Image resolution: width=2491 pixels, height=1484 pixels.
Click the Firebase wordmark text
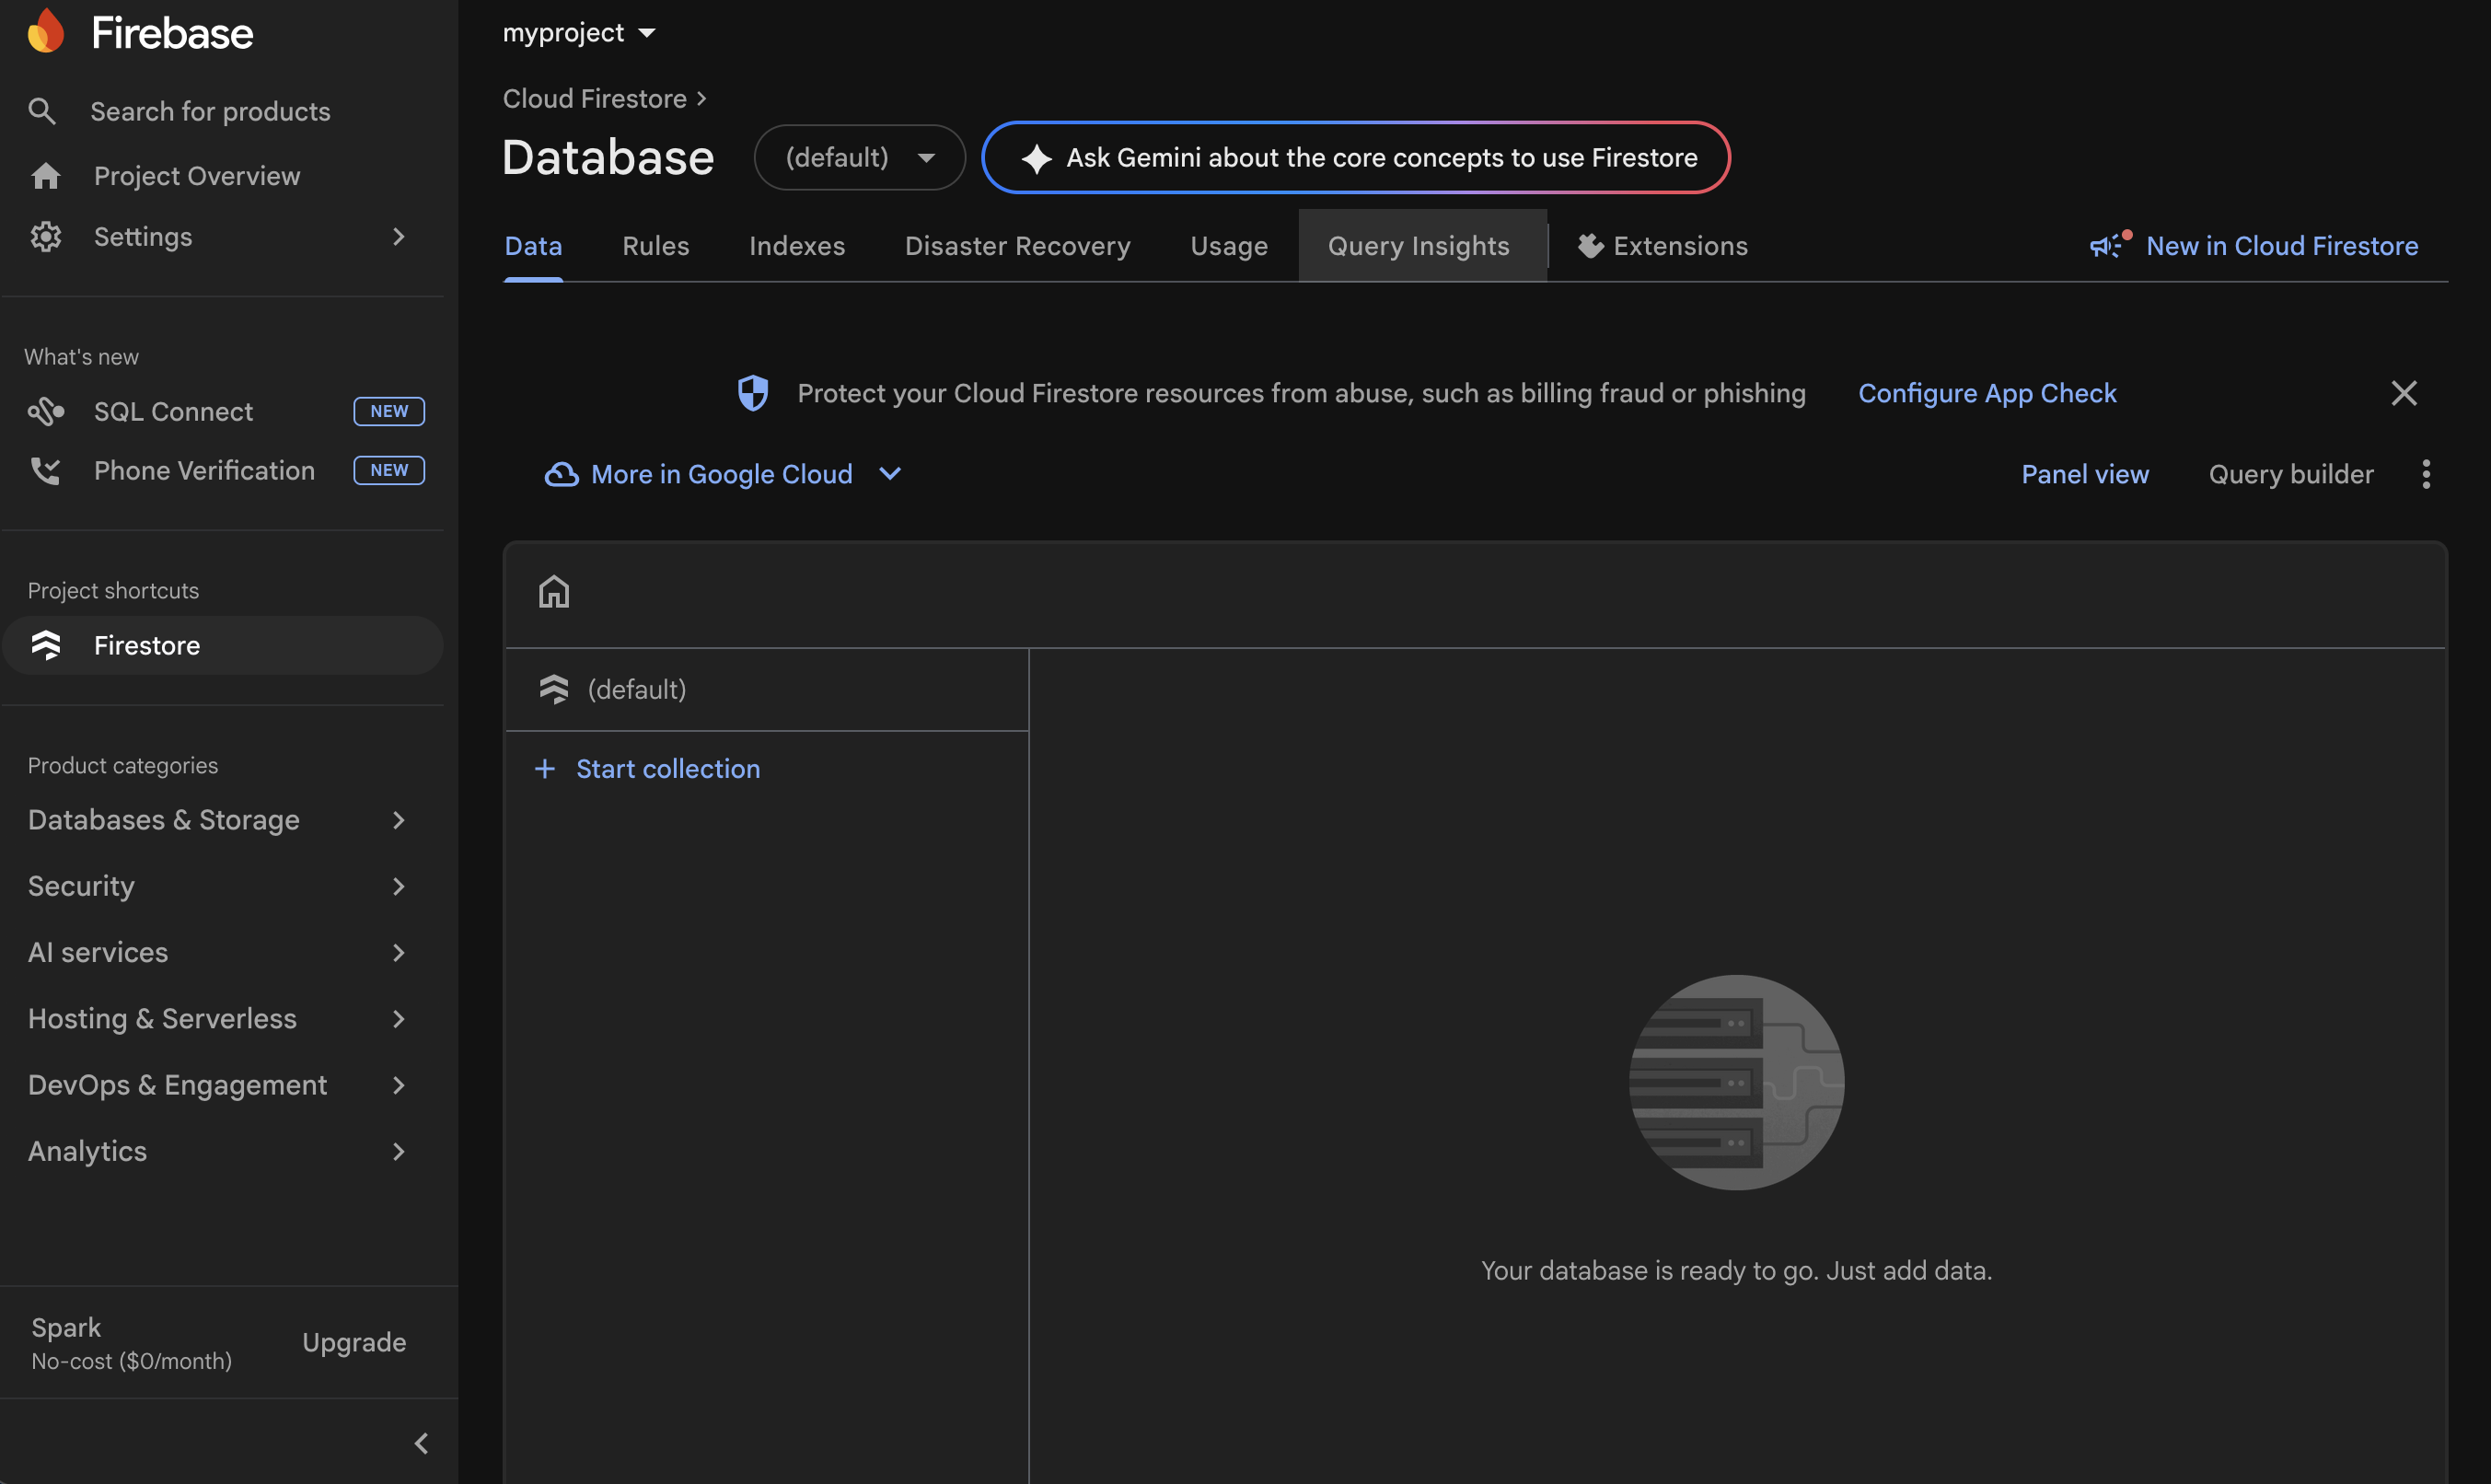tap(172, 33)
